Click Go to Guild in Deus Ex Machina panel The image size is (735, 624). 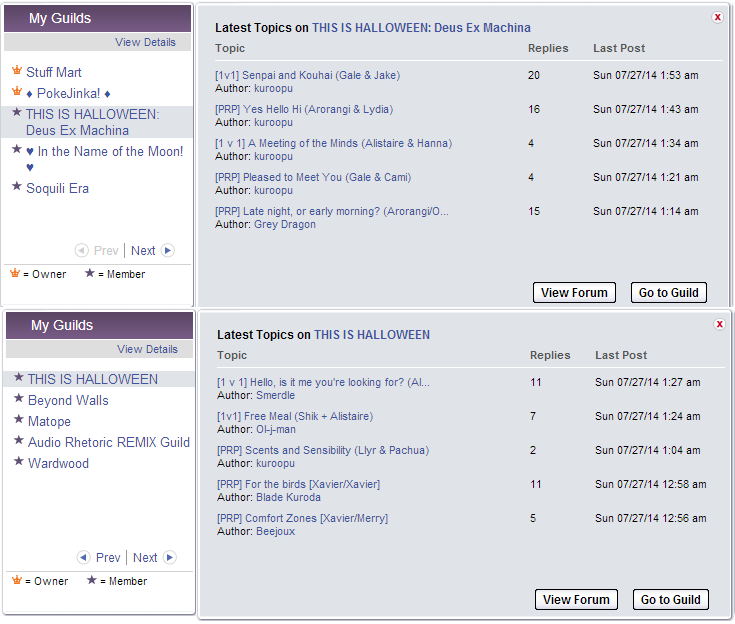pos(668,293)
